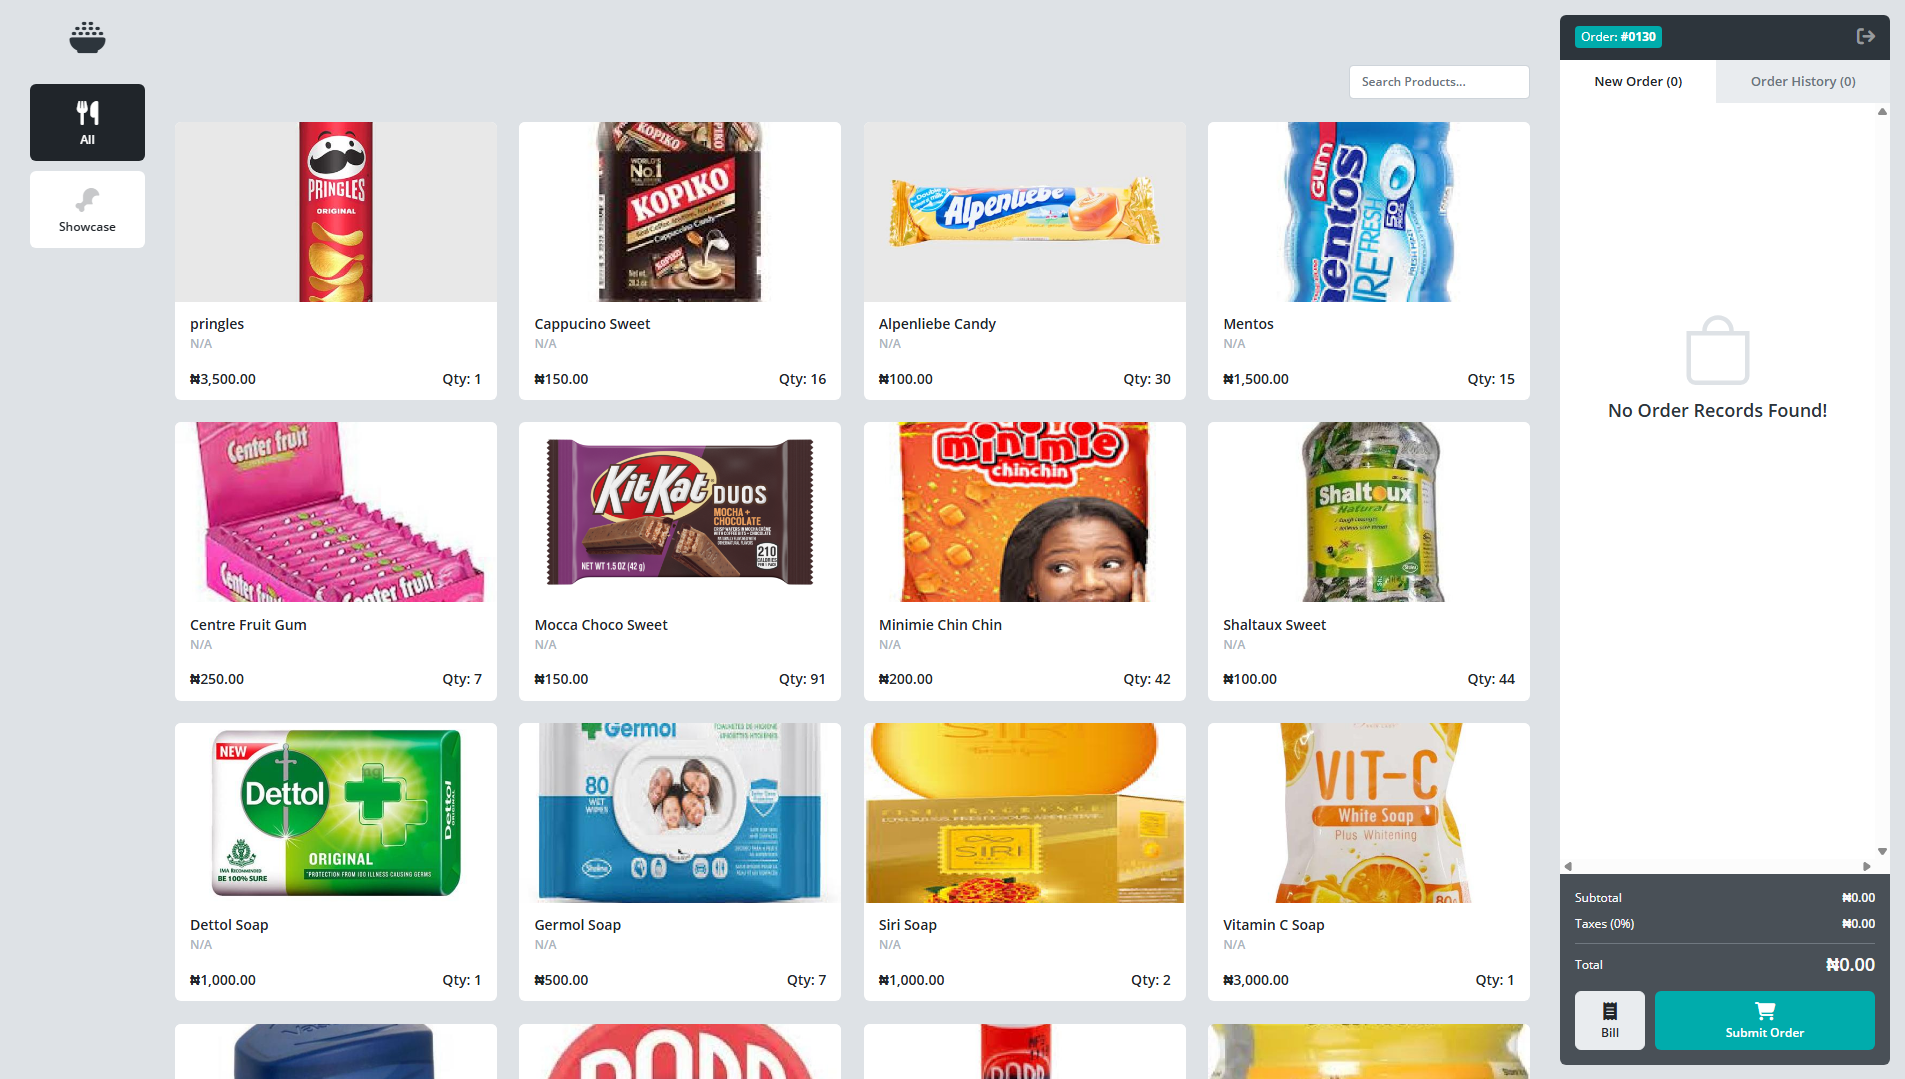Screen dimensions: 1905x1079
Task: Focus the Search Products field
Action: pos(1439,82)
